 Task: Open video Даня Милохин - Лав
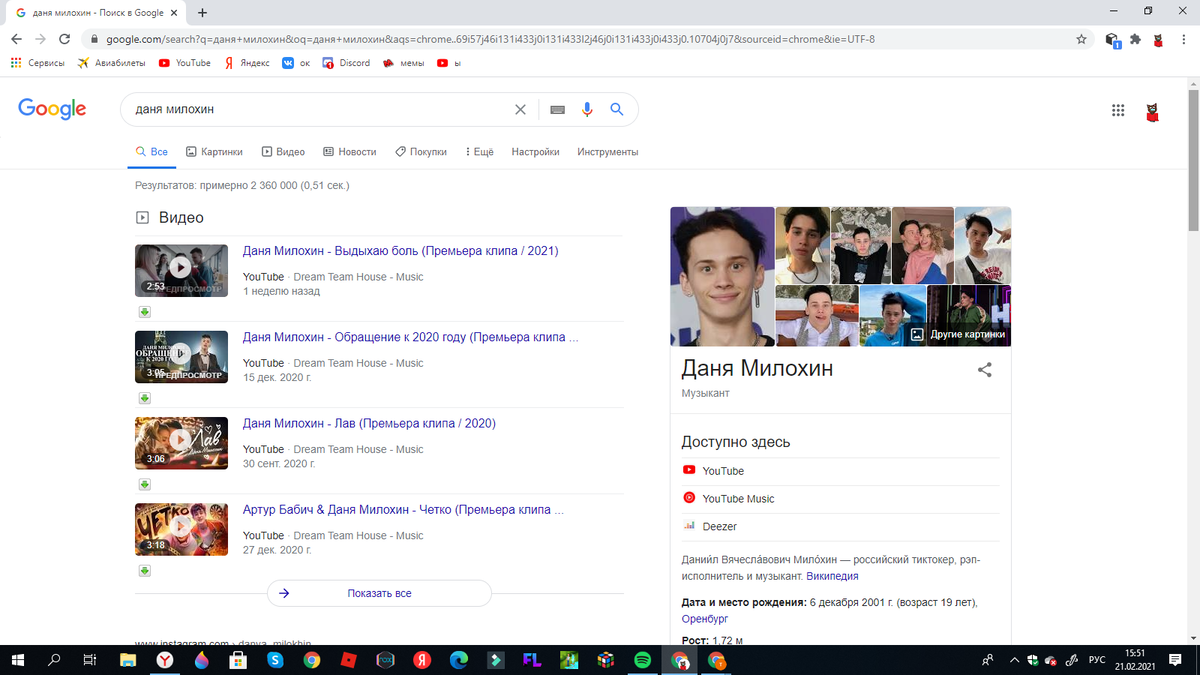click(x=369, y=423)
